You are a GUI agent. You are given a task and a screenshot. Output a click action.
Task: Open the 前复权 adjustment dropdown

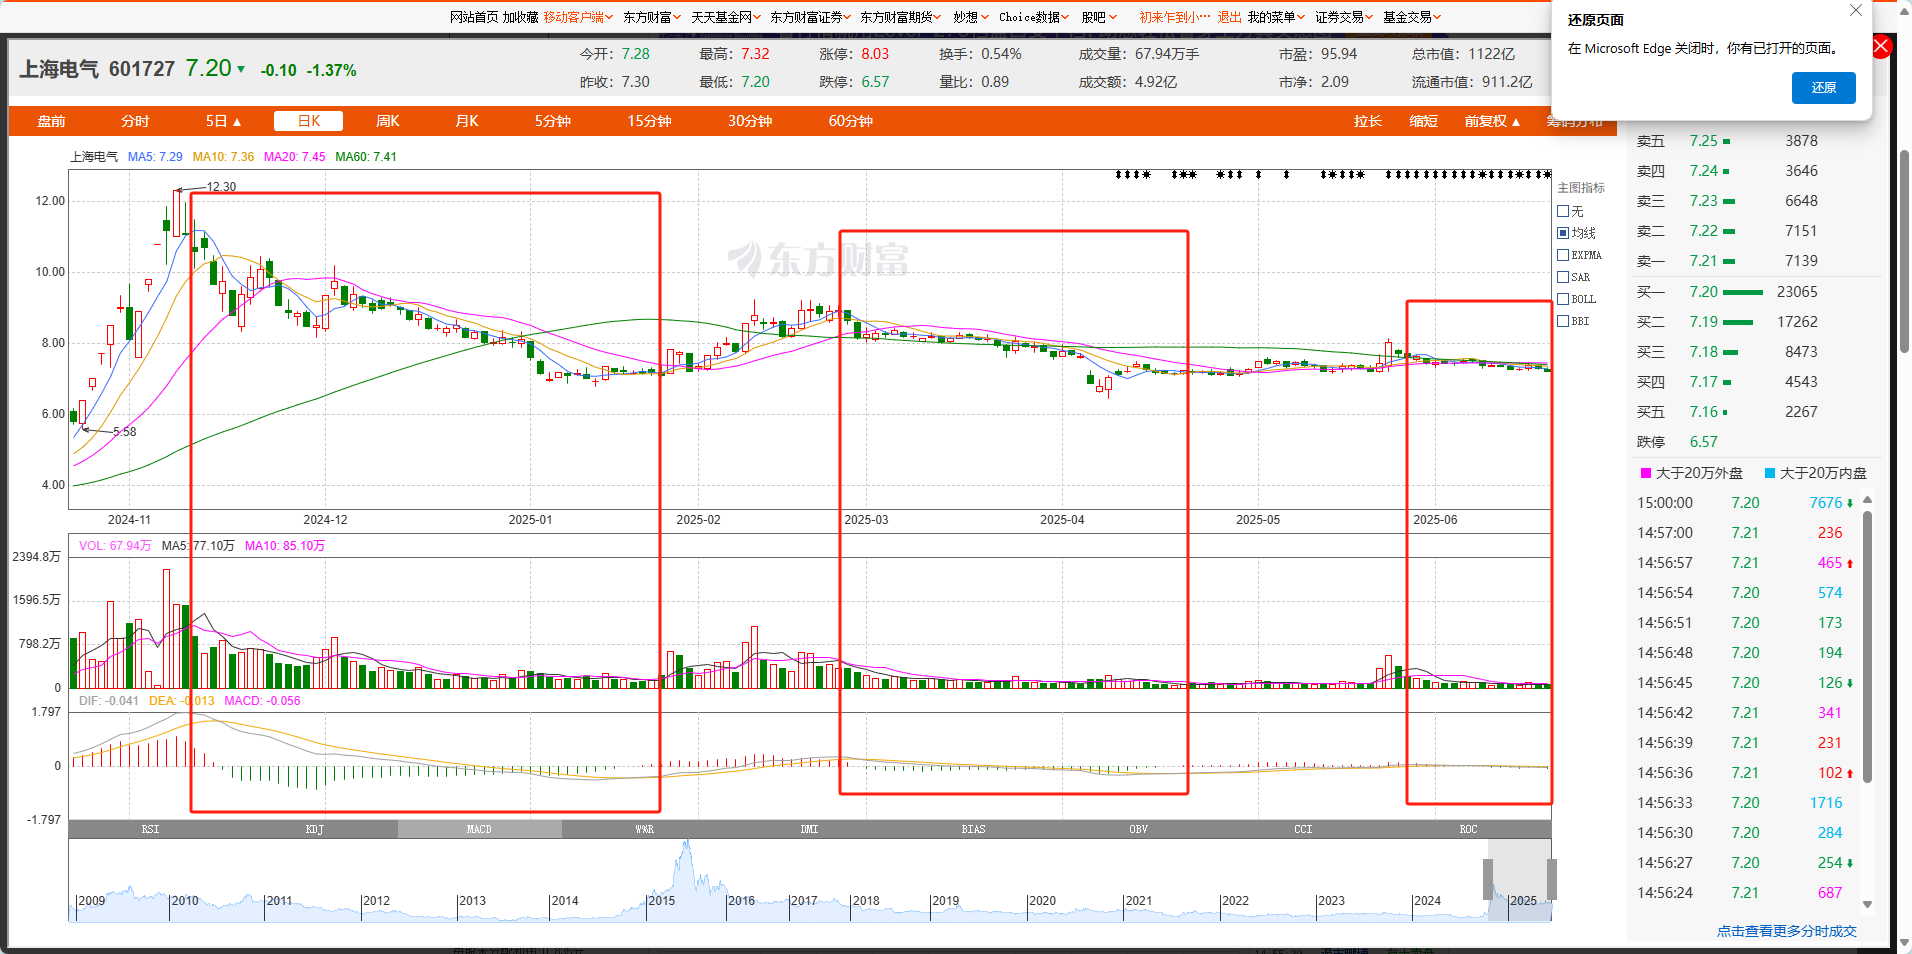(x=1492, y=121)
